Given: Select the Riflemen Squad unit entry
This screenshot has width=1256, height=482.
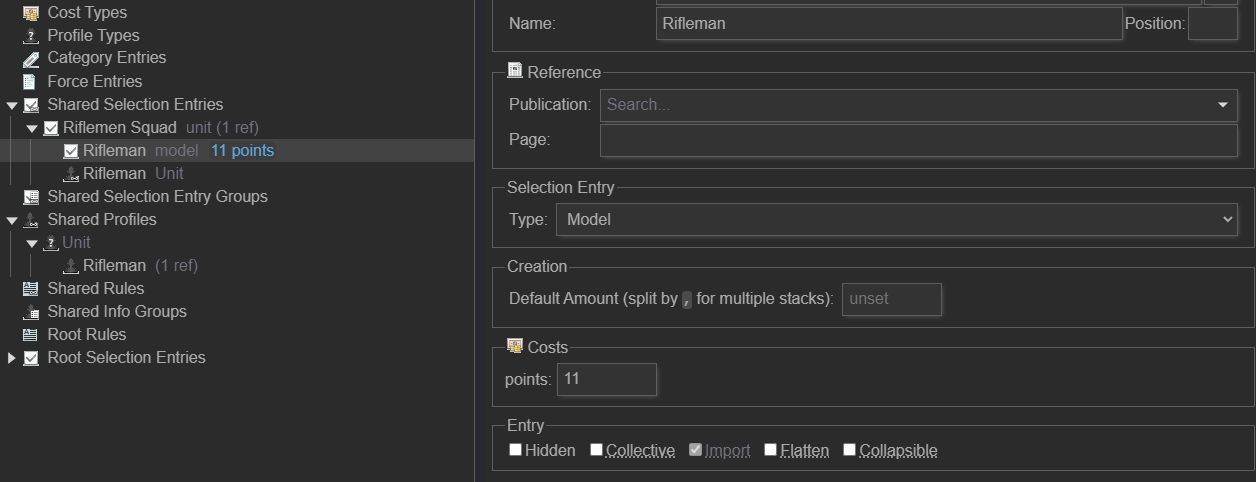Looking at the screenshot, I should [161, 128].
